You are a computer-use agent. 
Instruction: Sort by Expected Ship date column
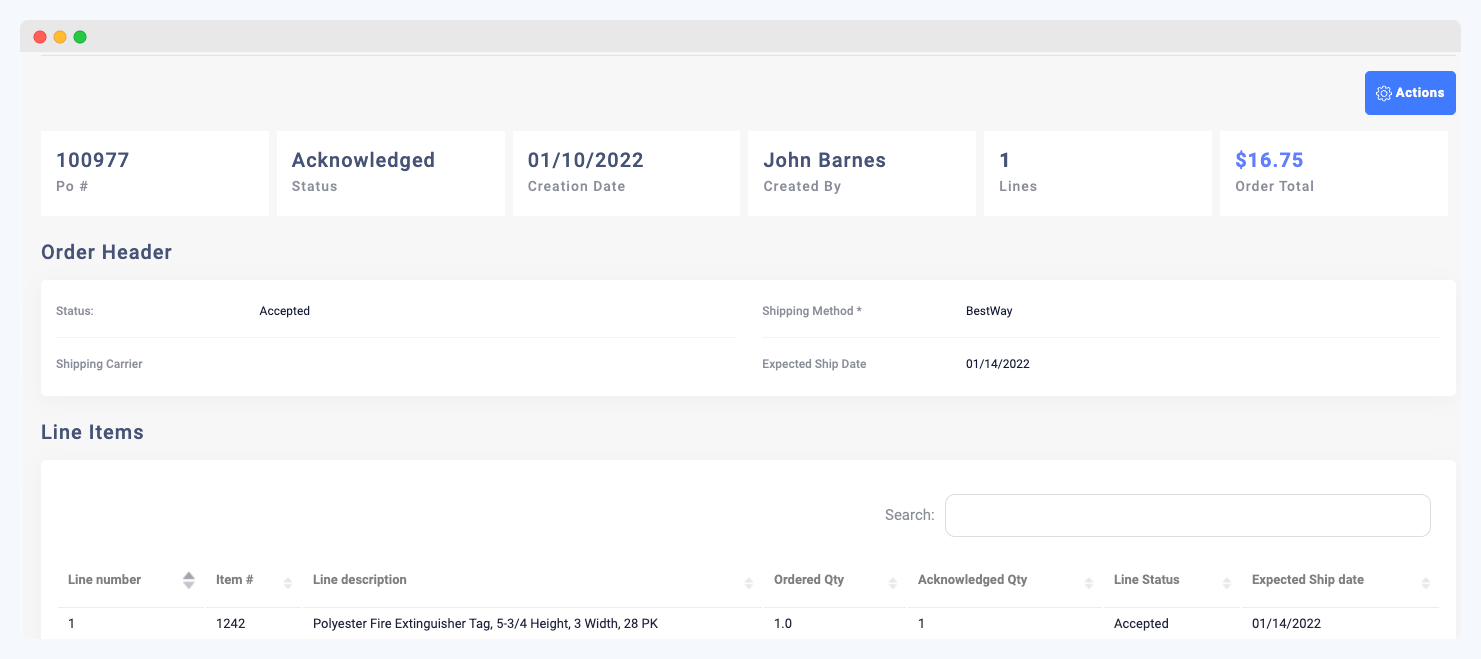point(1425,580)
